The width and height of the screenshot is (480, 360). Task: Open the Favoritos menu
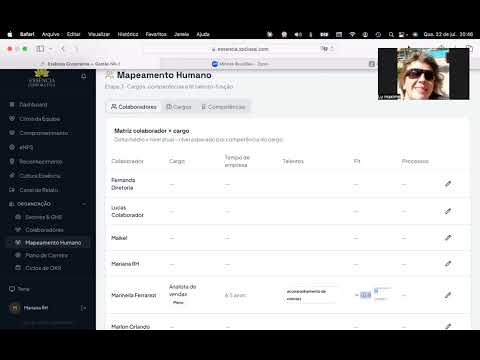[x=156, y=34]
